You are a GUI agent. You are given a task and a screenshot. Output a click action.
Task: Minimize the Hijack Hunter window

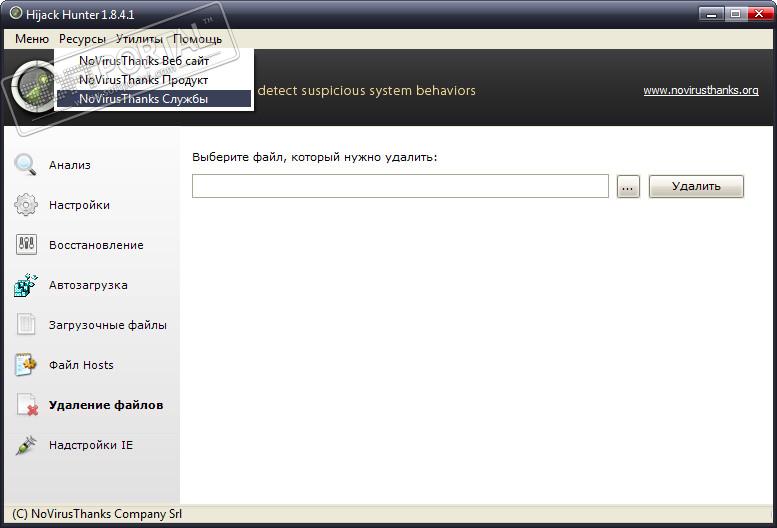(712, 14)
